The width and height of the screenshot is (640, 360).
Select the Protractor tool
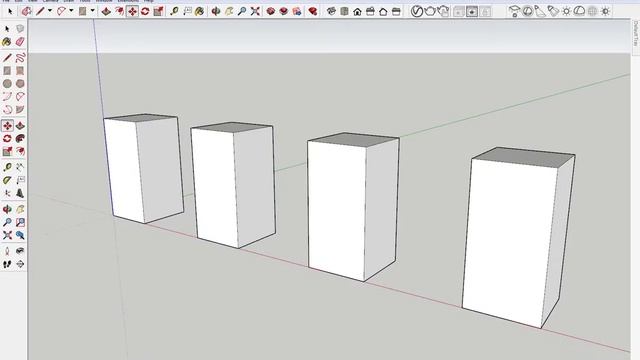[7, 180]
